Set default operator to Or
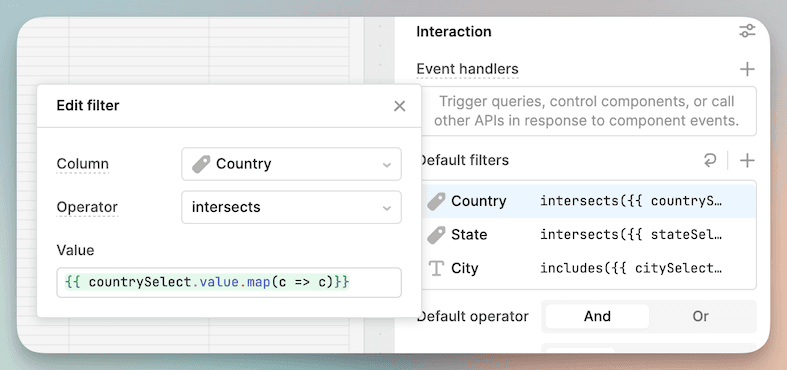 pyautogui.click(x=700, y=316)
